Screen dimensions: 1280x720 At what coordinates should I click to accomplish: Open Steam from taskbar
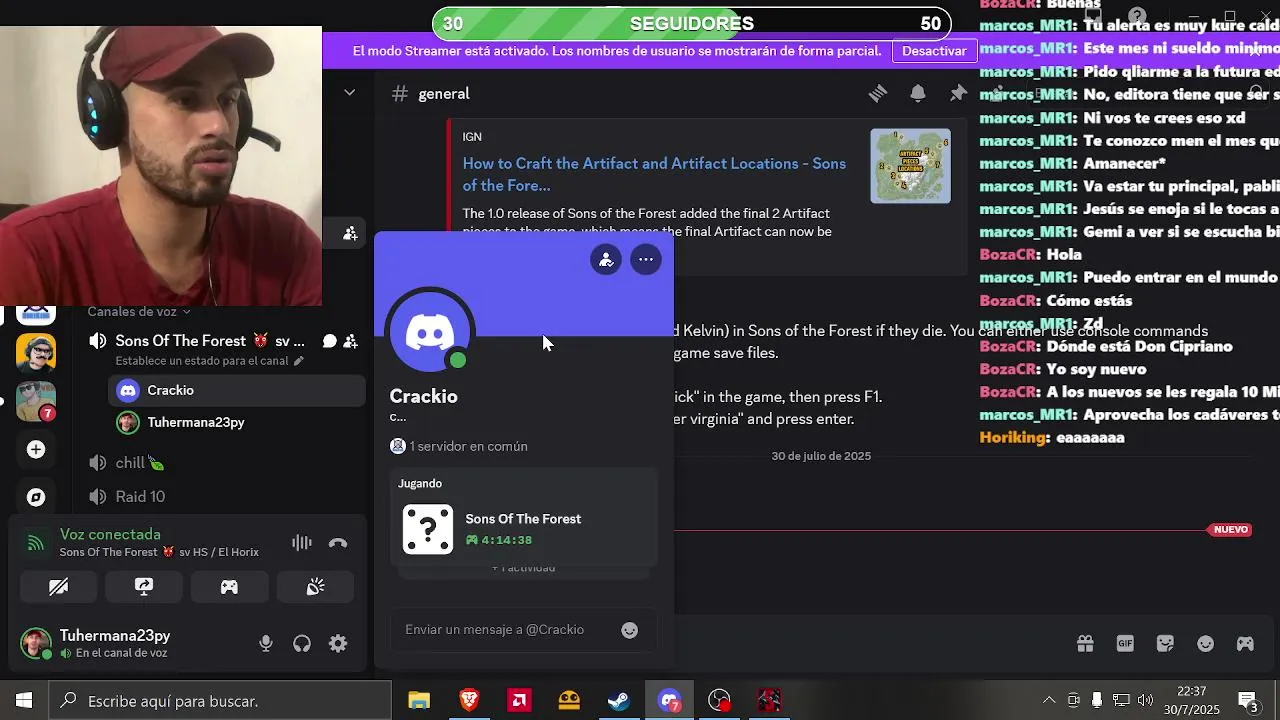point(619,701)
